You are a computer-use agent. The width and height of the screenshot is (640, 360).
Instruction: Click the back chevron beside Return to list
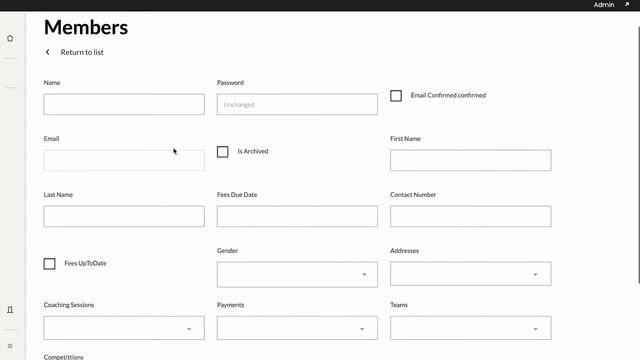click(47, 52)
